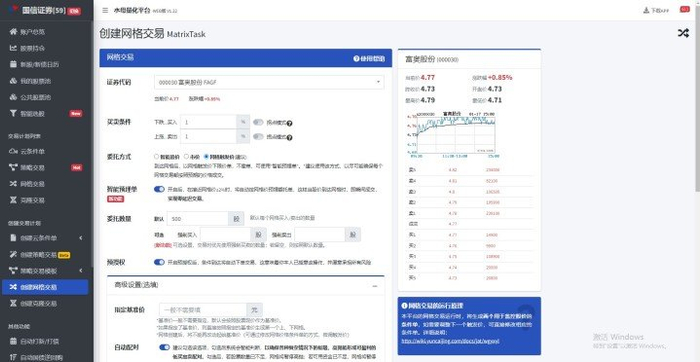Open 我的股票池 icon in sidebar
The image size is (700, 362).
pos(13,81)
